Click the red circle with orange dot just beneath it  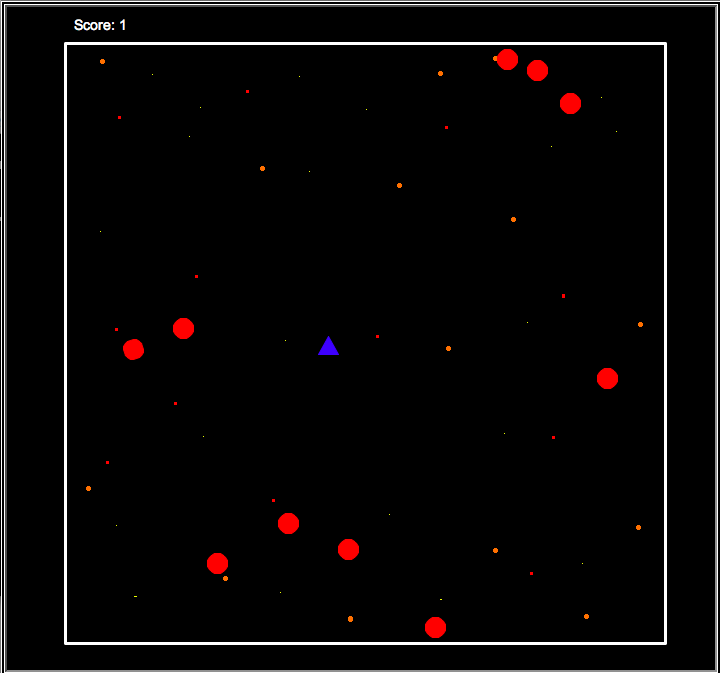click(217, 563)
